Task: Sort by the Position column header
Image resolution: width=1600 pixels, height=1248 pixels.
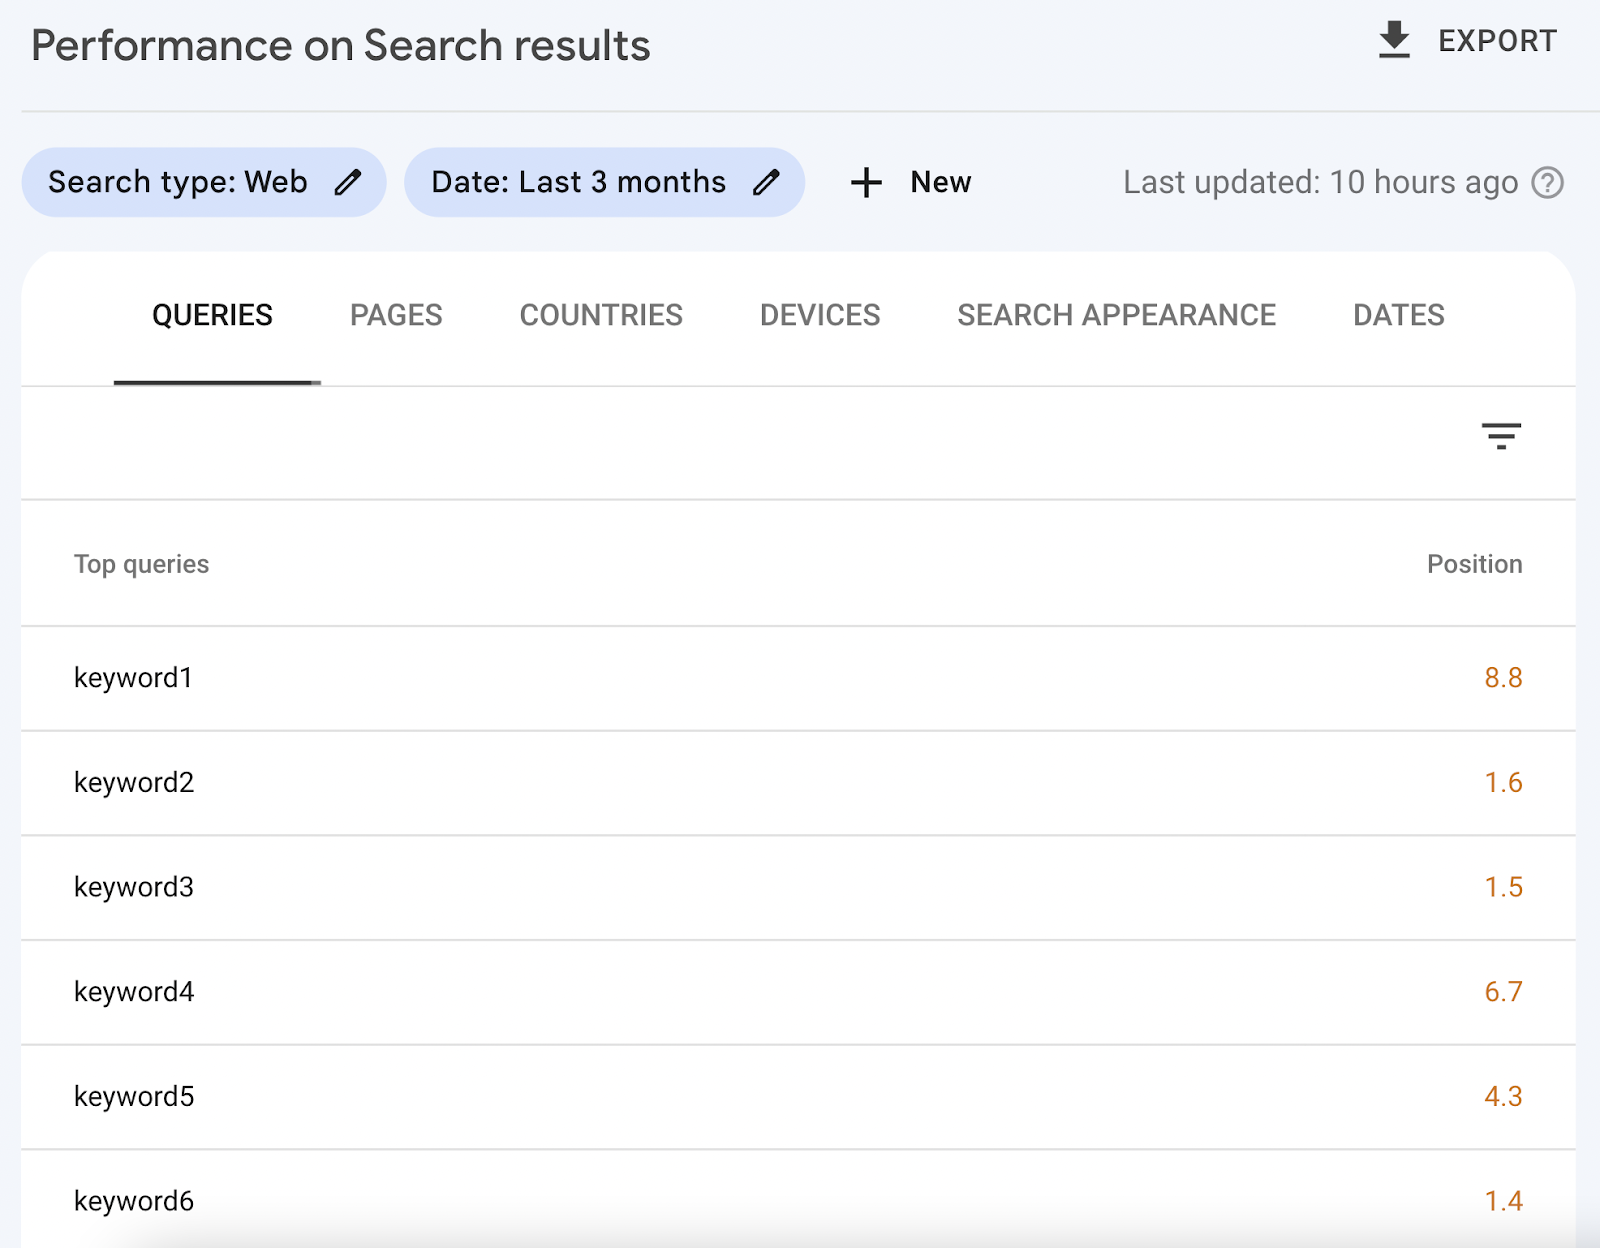Action: pos(1474,564)
